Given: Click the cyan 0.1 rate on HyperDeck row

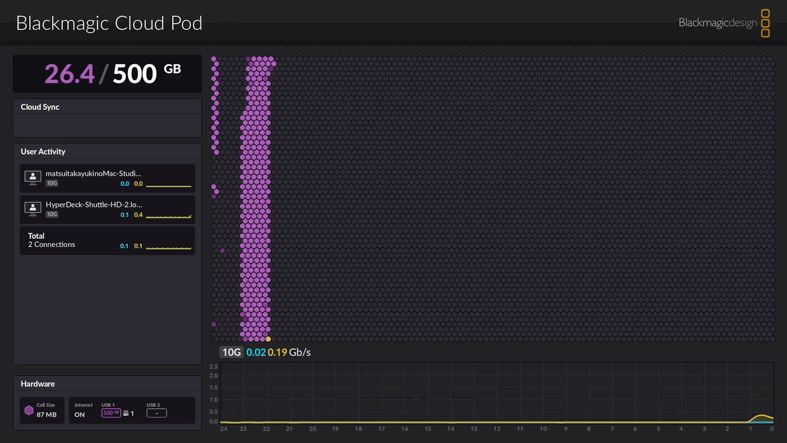Looking at the screenshot, I should [x=124, y=215].
